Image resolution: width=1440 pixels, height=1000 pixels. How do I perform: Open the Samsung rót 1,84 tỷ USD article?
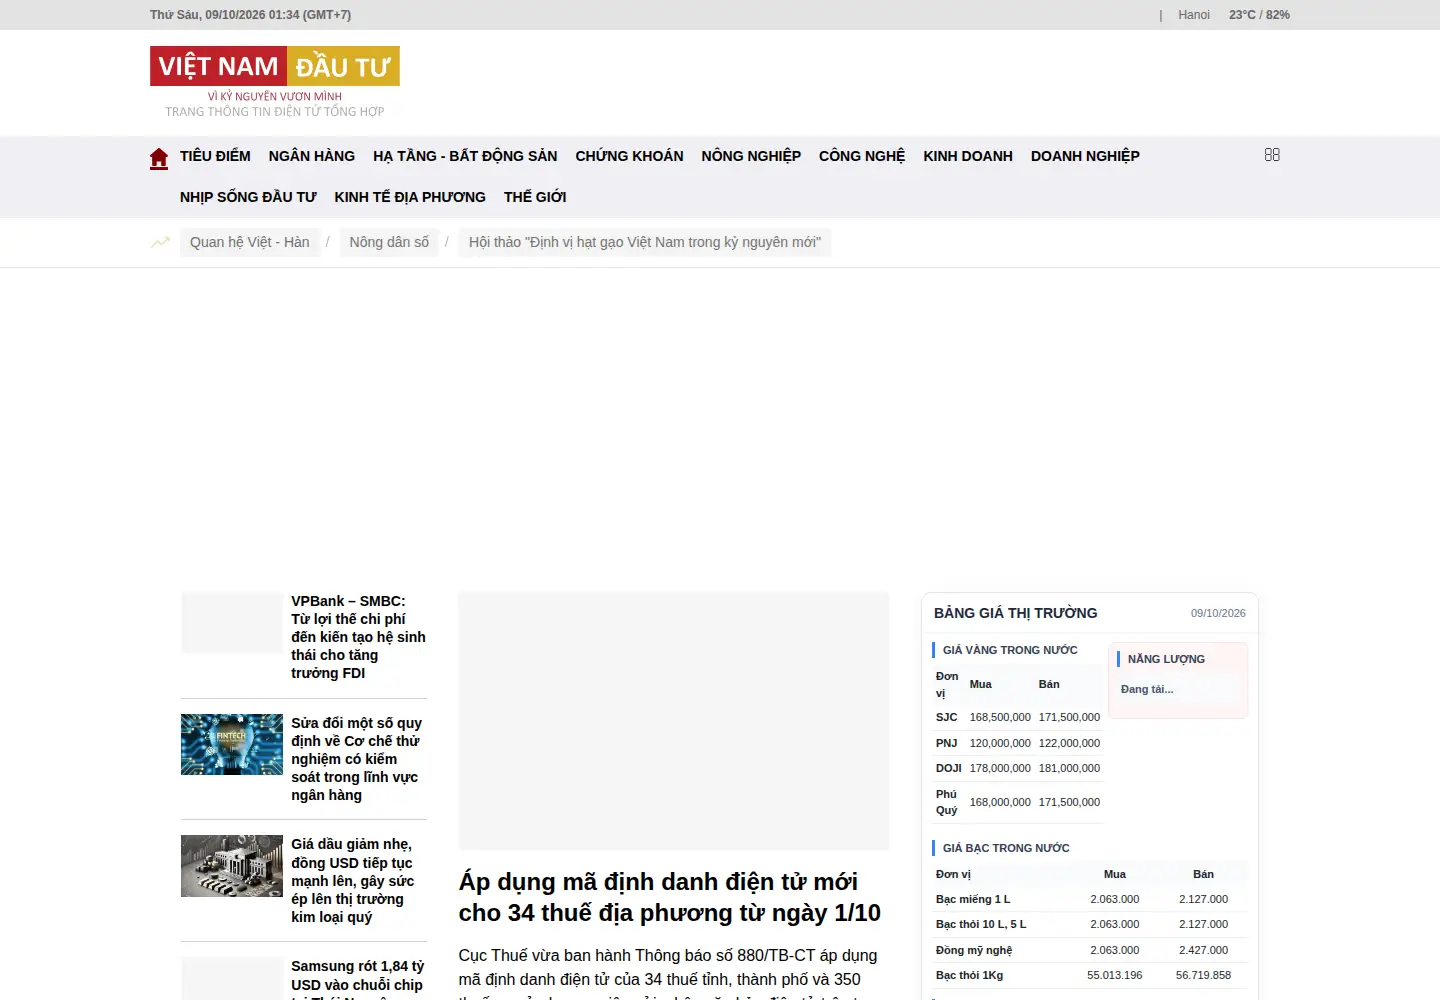[x=359, y=978]
